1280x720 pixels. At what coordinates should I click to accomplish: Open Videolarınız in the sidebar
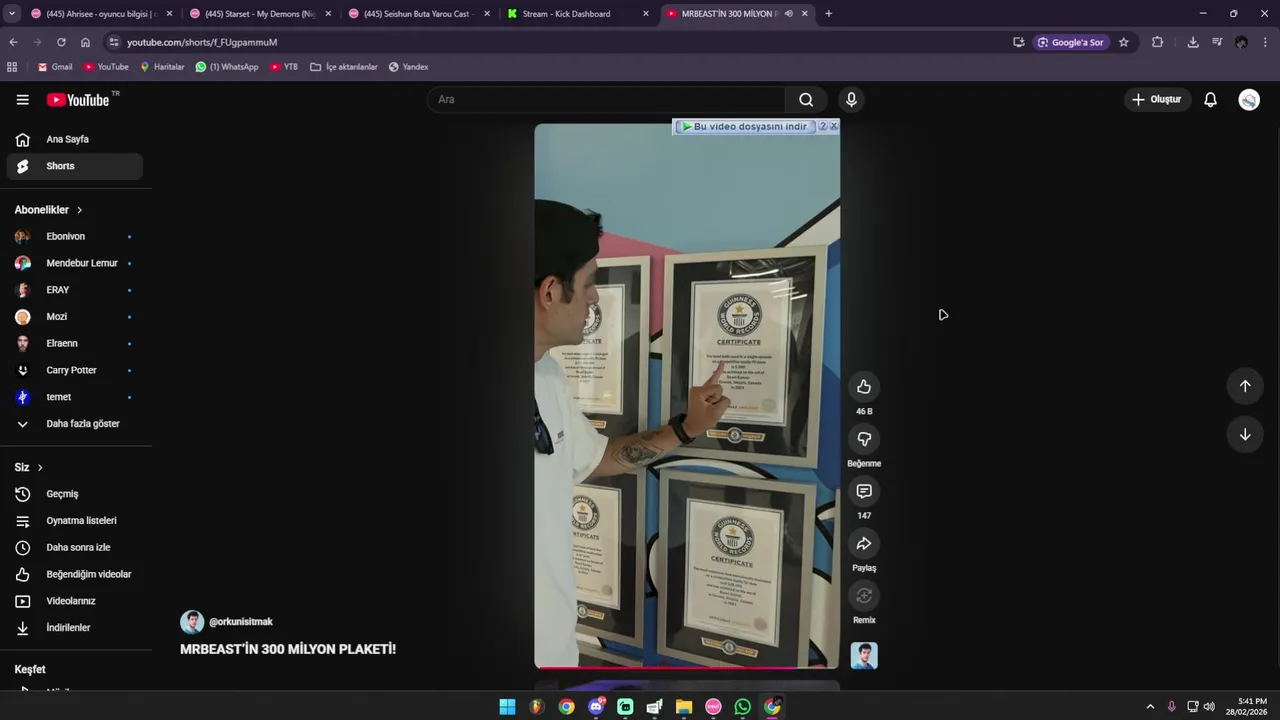coord(76,601)
